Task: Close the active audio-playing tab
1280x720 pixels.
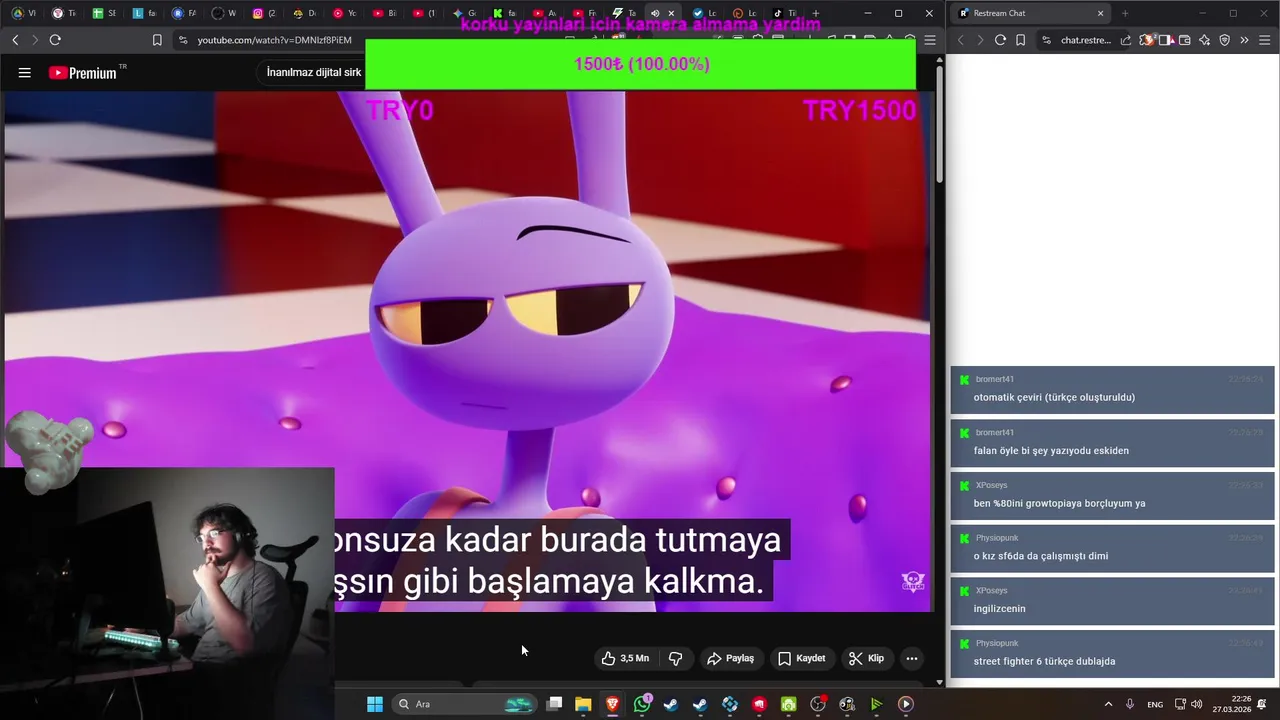Action: click(x=672, y=13)
